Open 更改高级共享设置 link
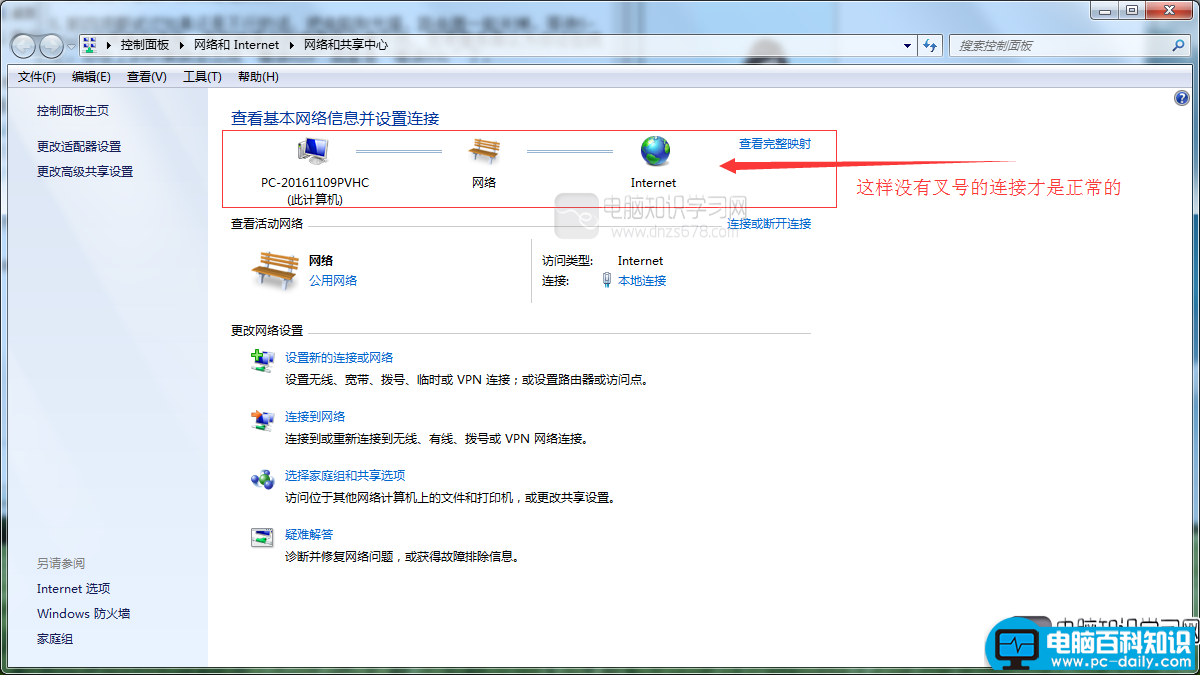1200x675 pixels. click(x=85, y=171)
